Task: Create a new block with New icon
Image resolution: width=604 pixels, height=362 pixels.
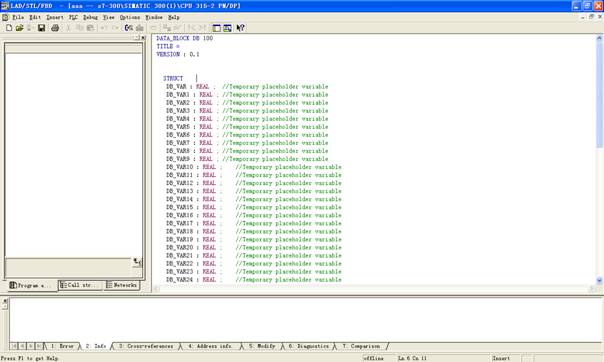Action: pos(9,28)
